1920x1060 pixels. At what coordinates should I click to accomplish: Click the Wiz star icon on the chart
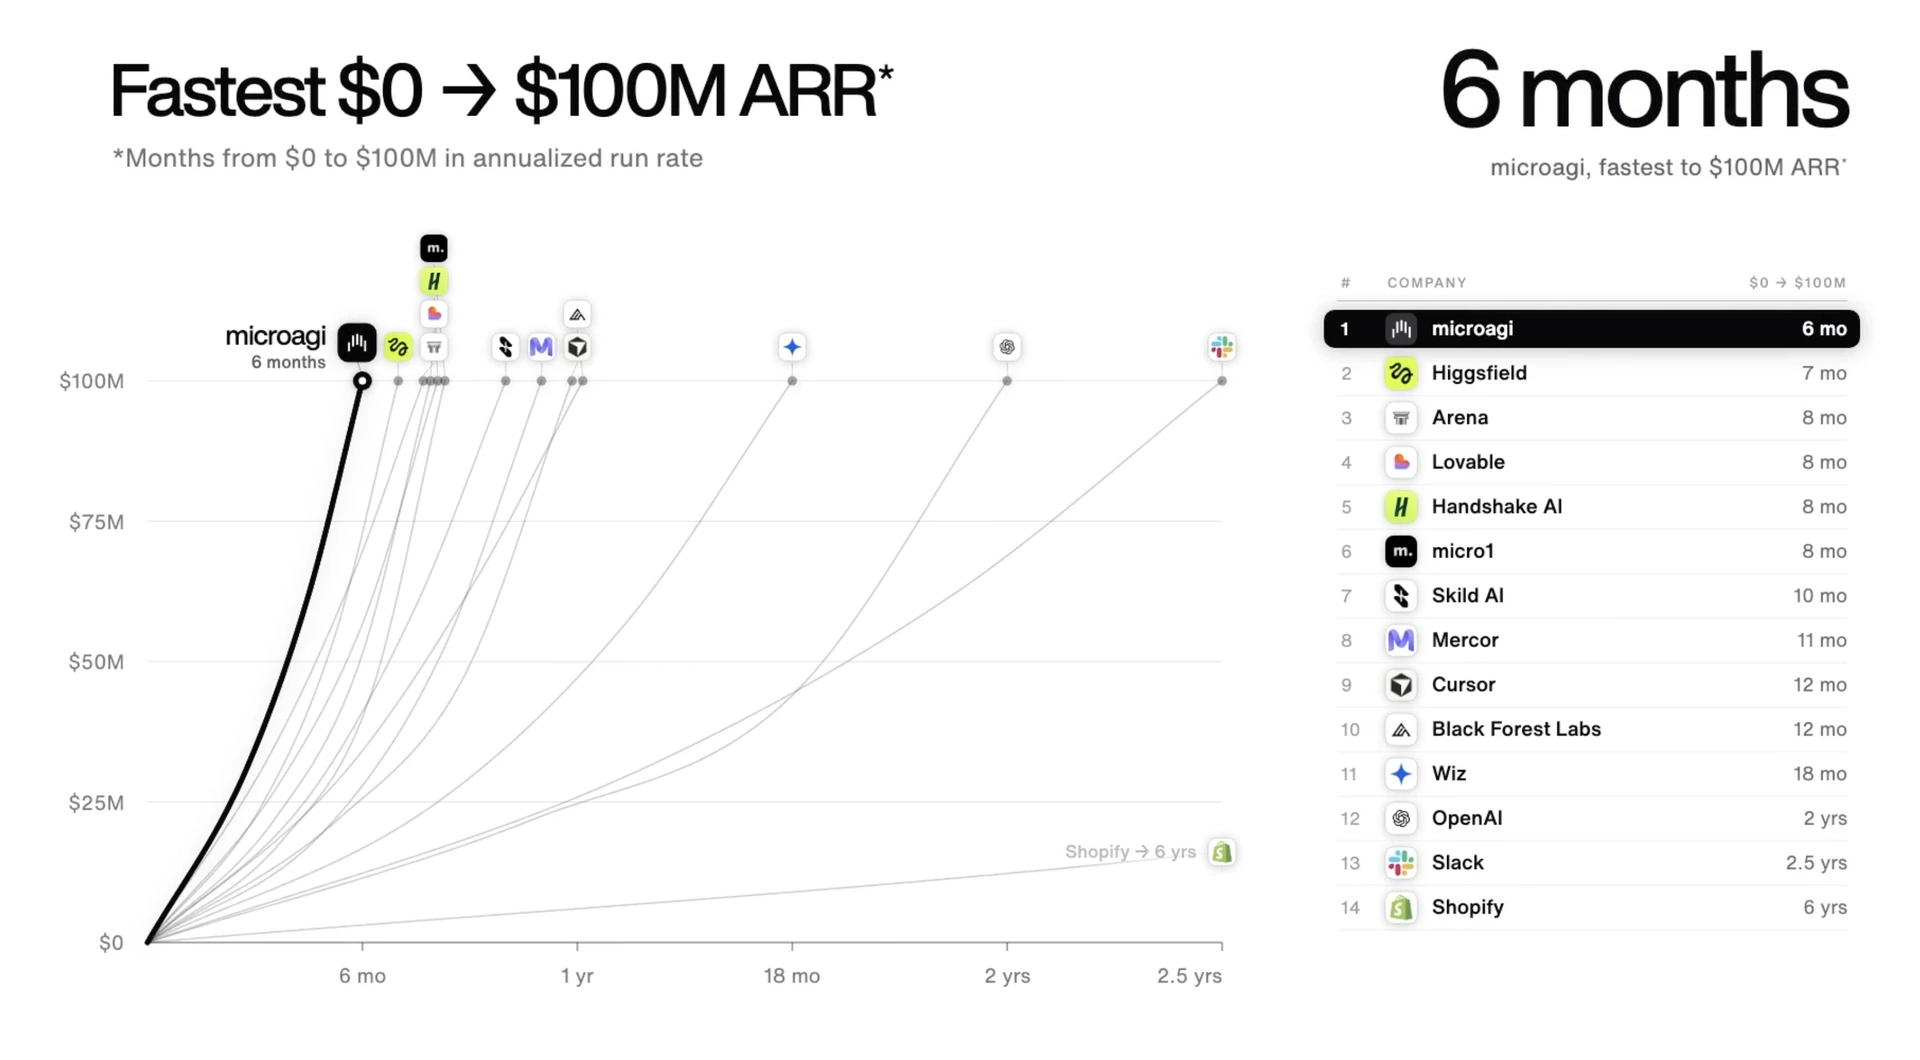click(x=792, y=347)
